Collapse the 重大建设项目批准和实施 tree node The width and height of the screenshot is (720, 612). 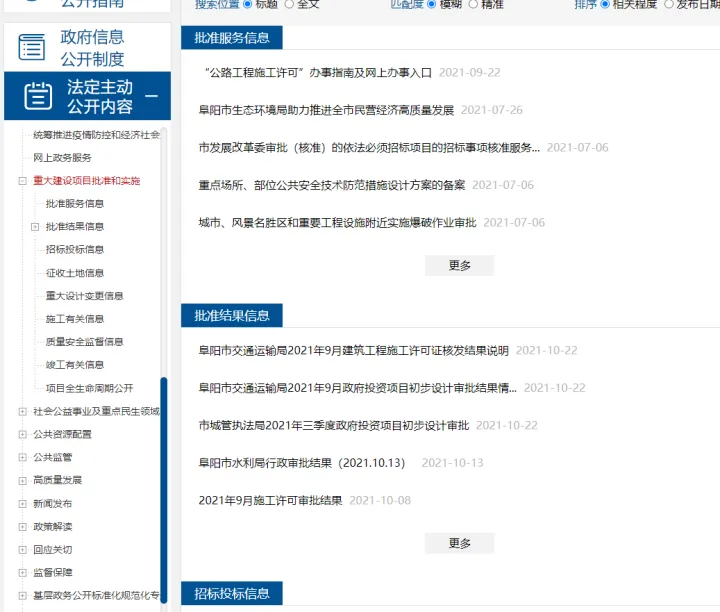pos(22,181)
